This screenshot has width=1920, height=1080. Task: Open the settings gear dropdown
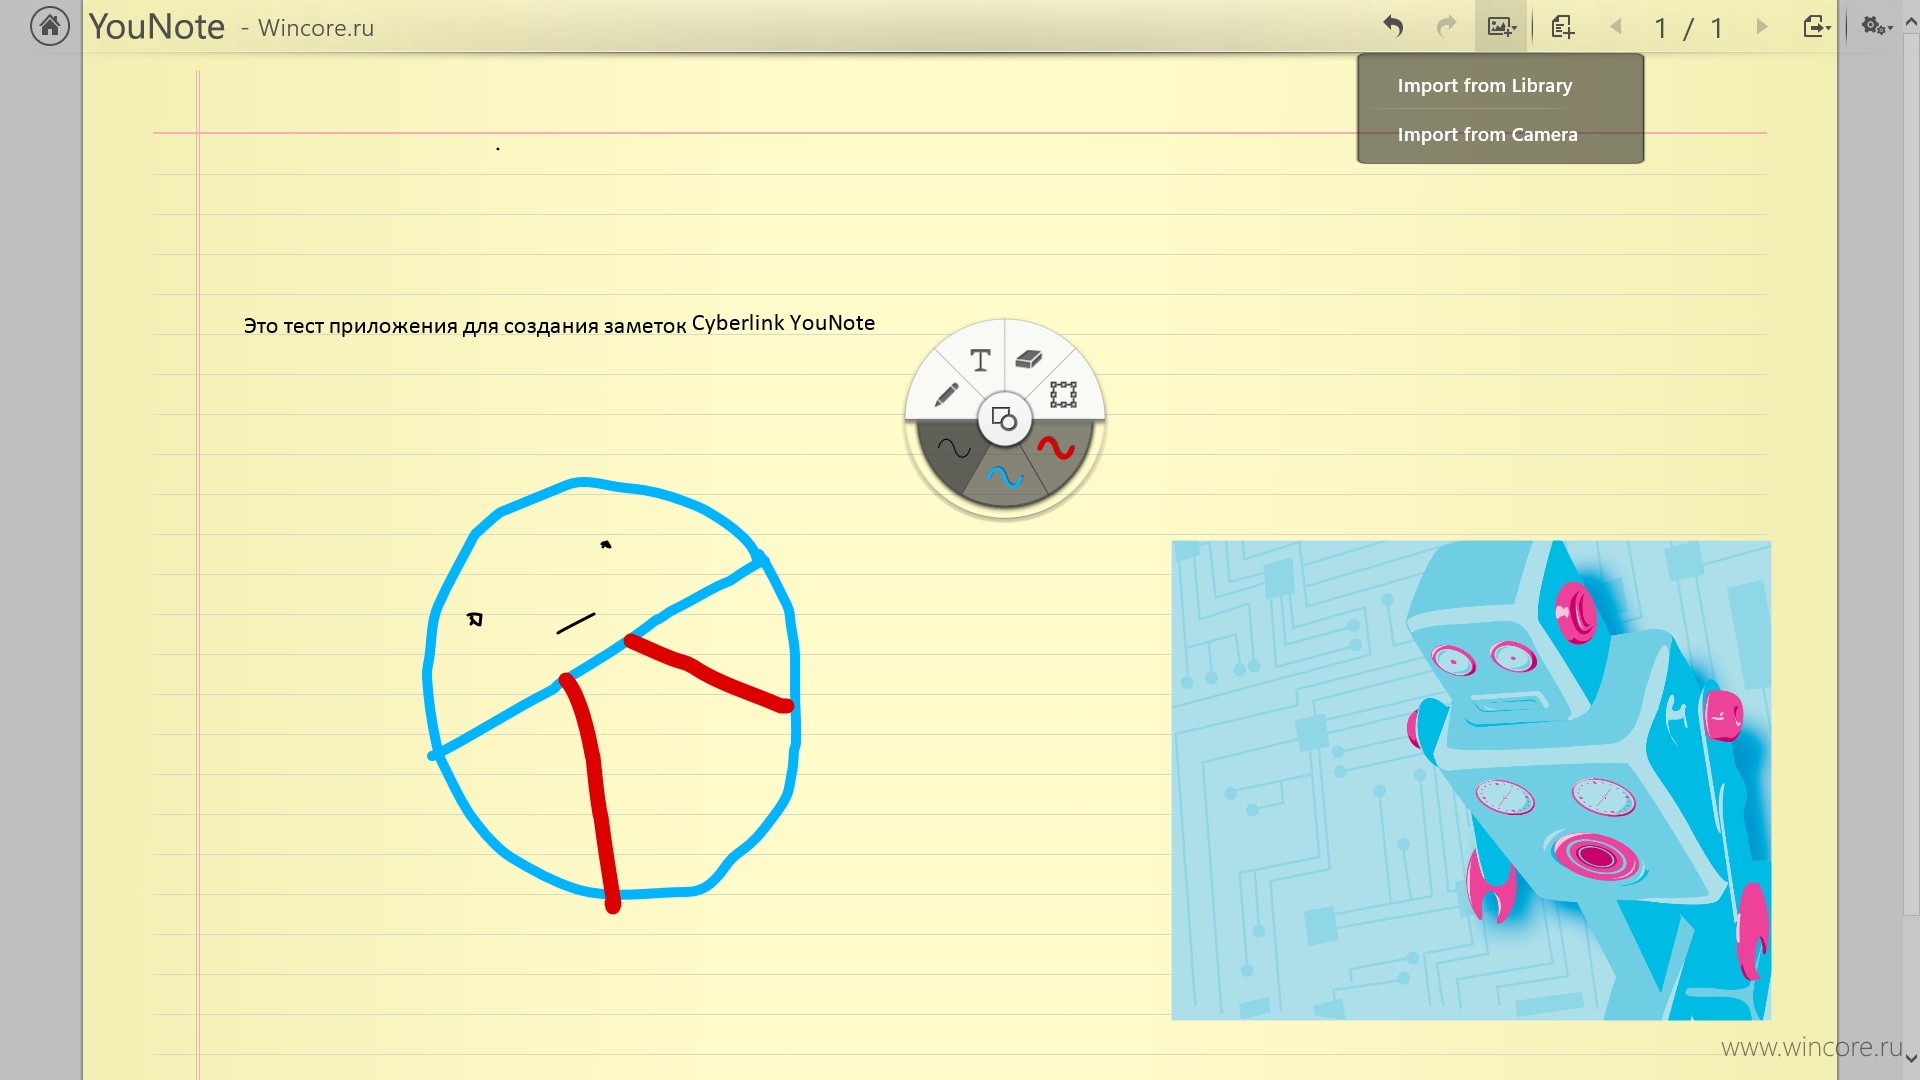click(x=1876, y=26)
